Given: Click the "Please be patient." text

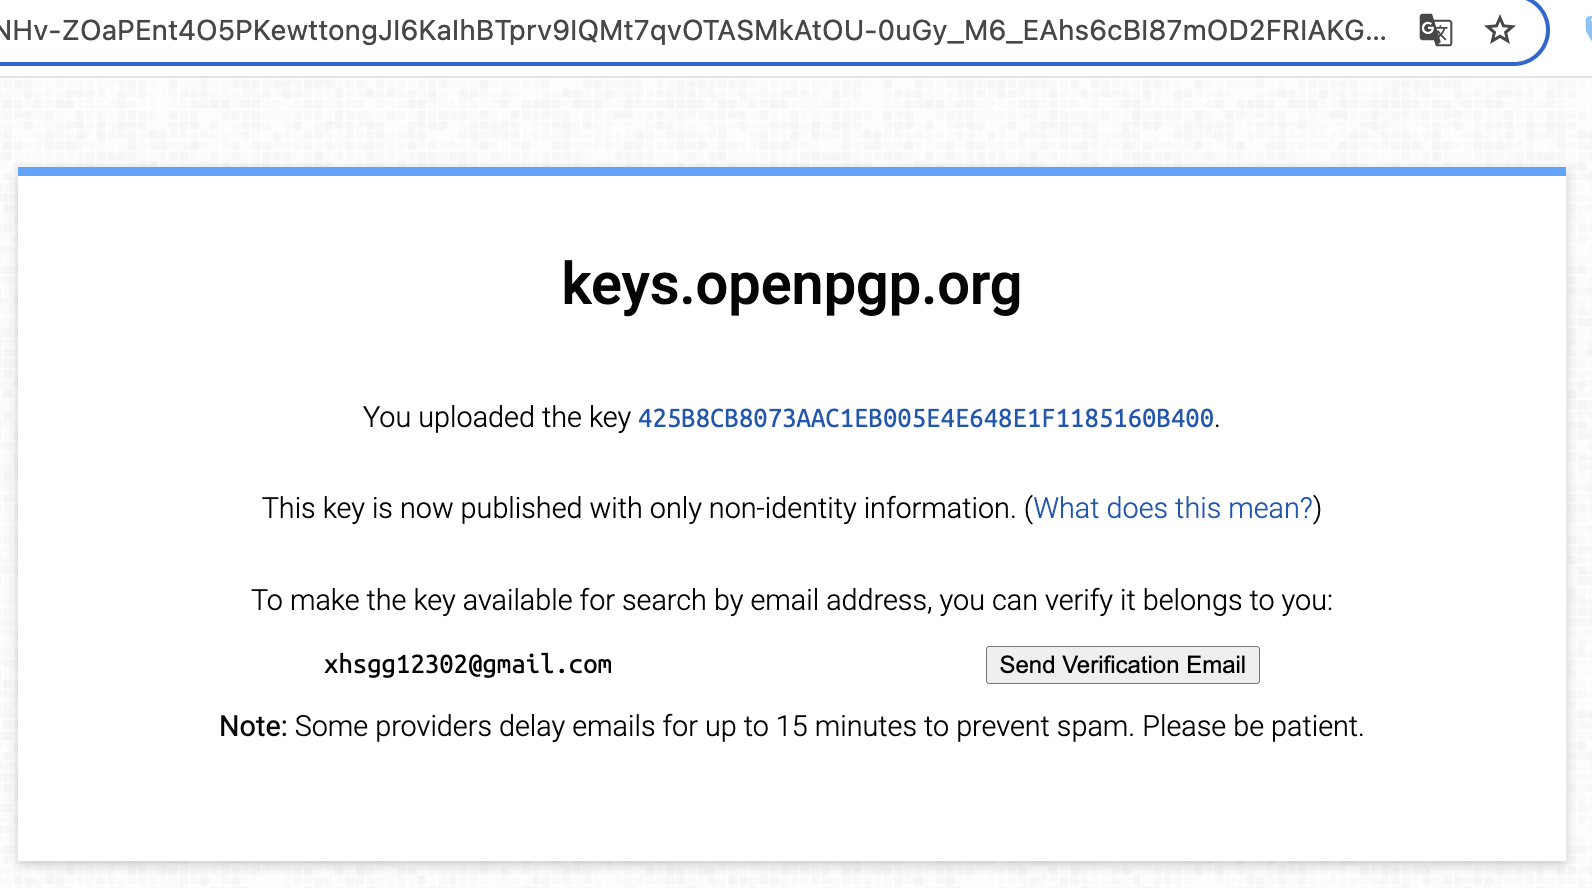Looking at the screenshot, I should click(1252, 726).
